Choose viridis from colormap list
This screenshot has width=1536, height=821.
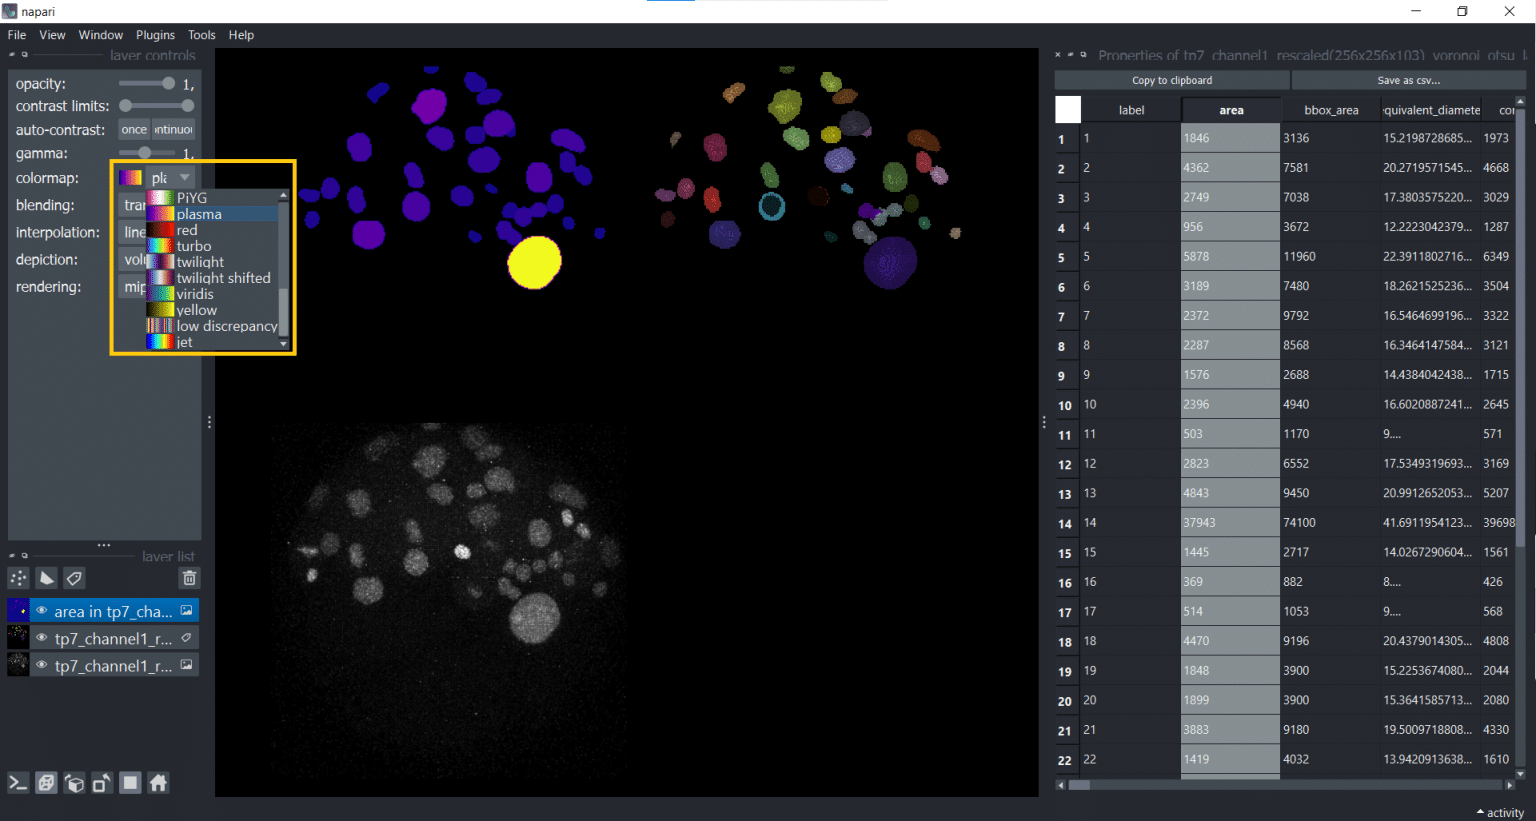(x=212, y=294)
